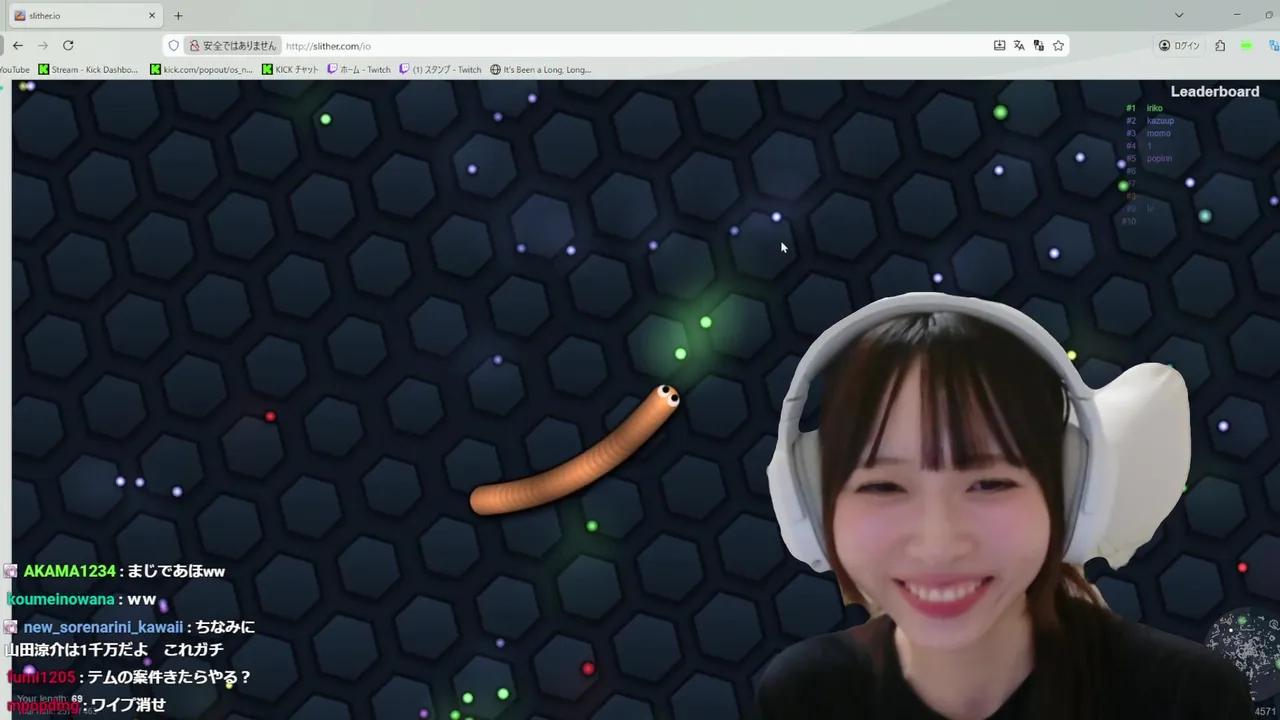The width and height of the screenshot is (1280, 720).
Task: Click the shield tracking protection icon
Action: click(173, 46)
